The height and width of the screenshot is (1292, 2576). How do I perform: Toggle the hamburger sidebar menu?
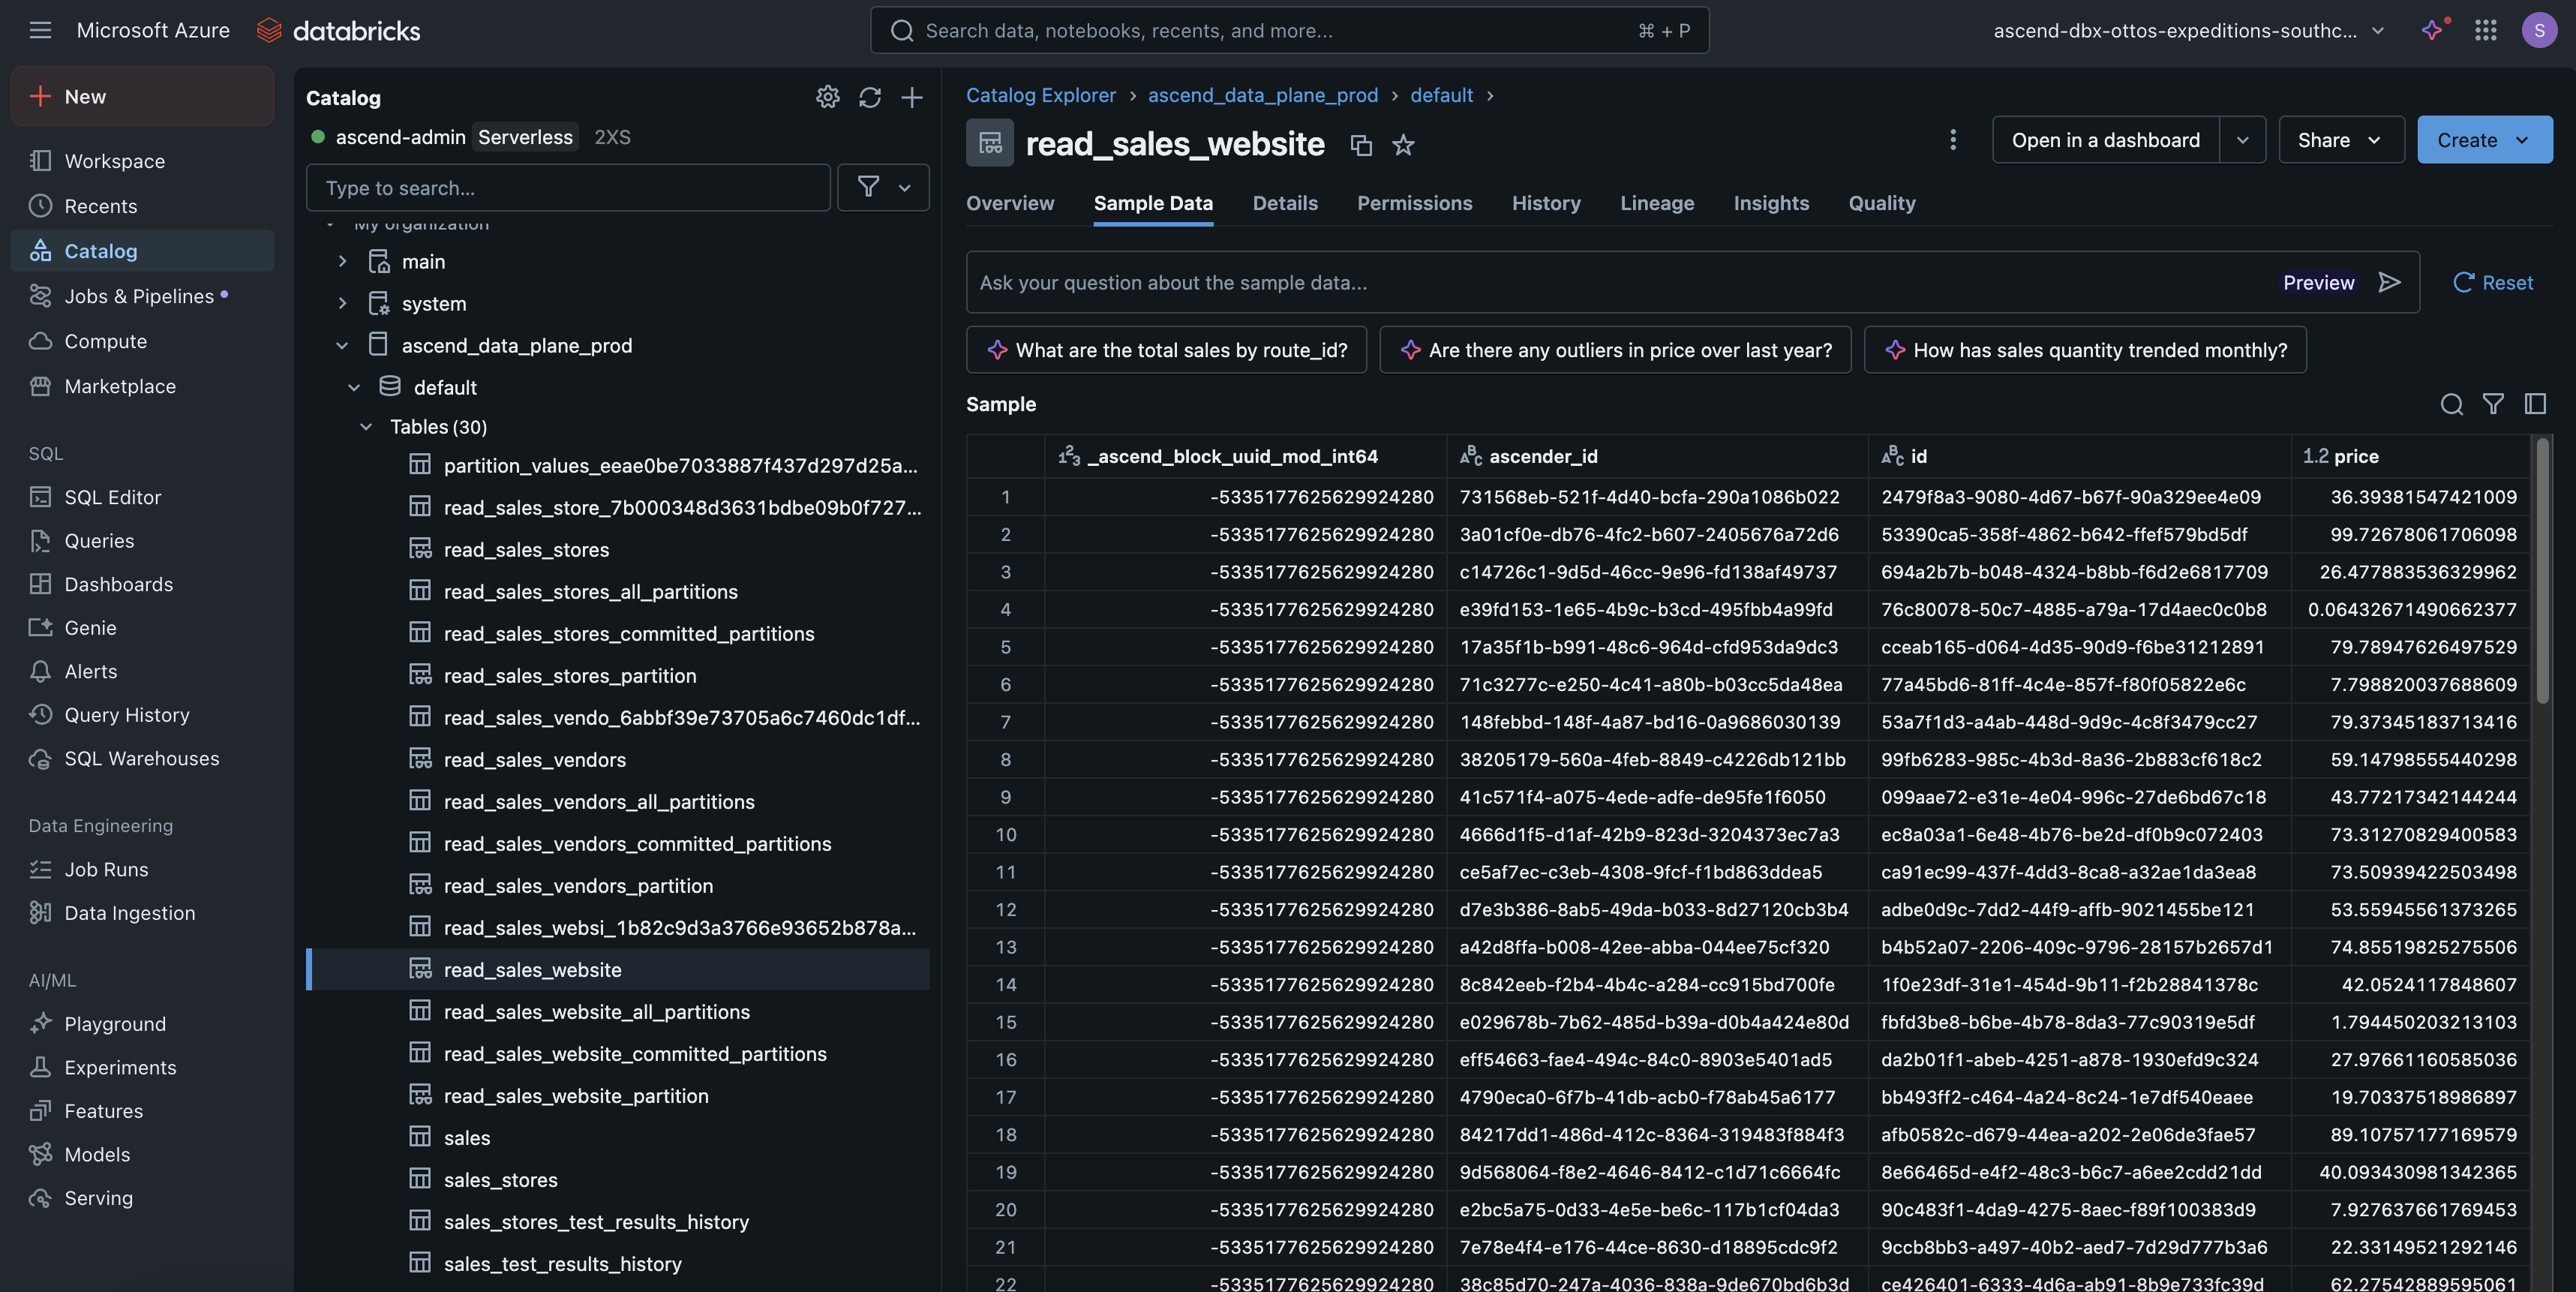(x=40, y=30)
